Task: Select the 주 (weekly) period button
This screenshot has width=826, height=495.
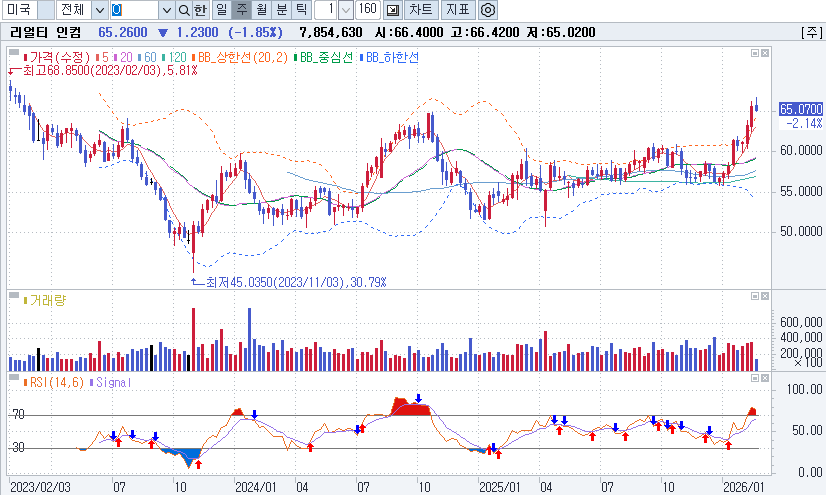Action: 241,10
